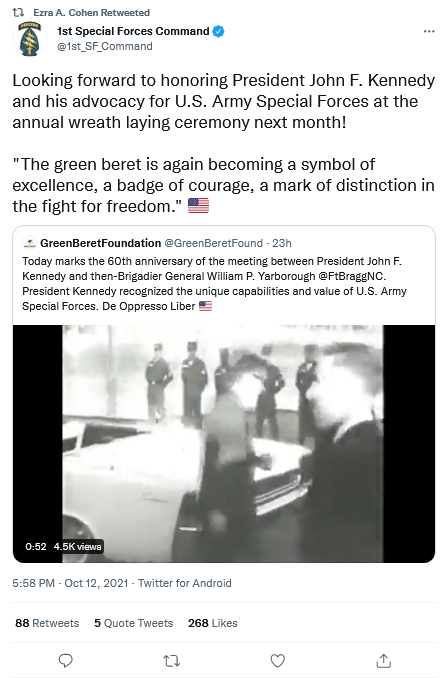This screenshot has height=678, width=448.
Task: Click the @1st_SF_Command handle
Action: (105, 46)
